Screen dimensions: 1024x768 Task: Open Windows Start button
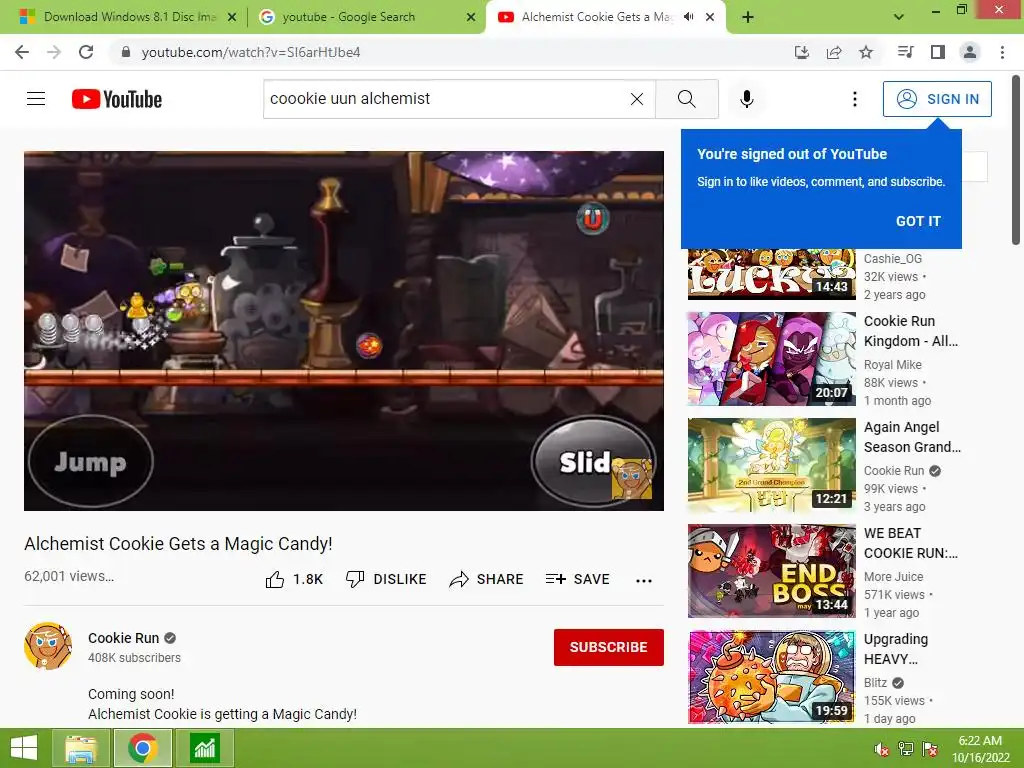24,748
